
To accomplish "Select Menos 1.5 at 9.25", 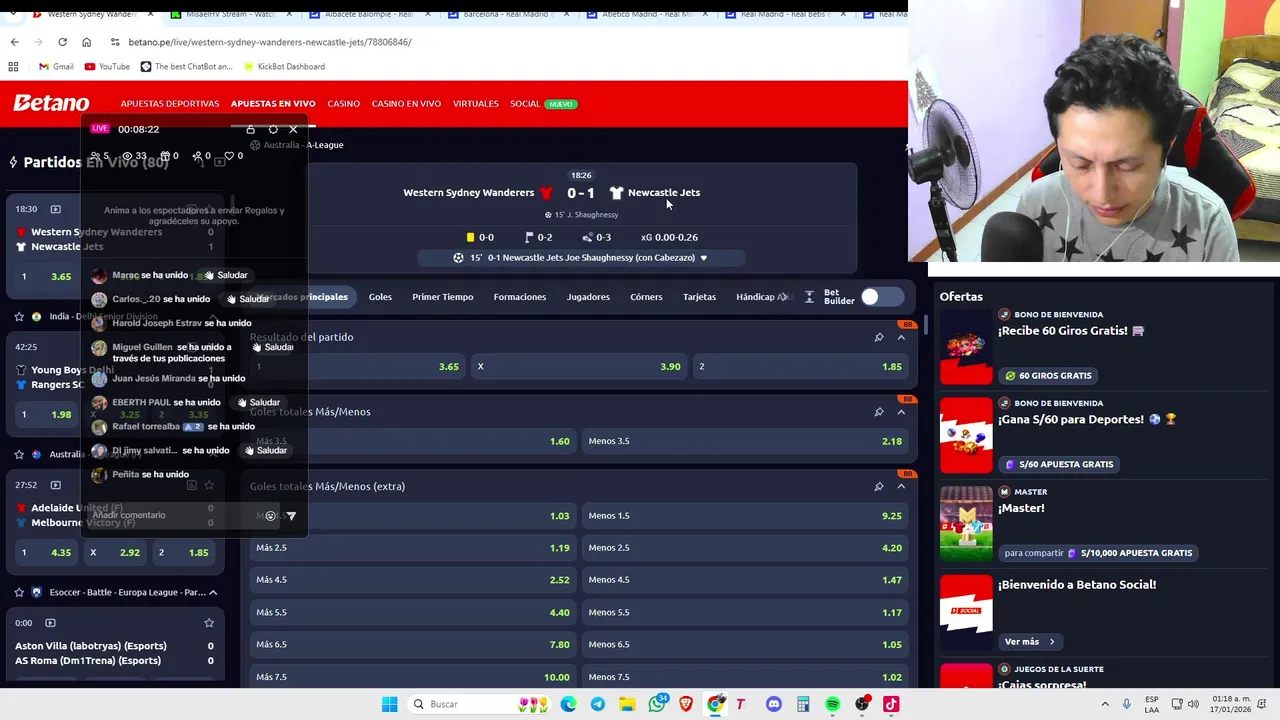I will pyautogui.click(x=745, y=516).
